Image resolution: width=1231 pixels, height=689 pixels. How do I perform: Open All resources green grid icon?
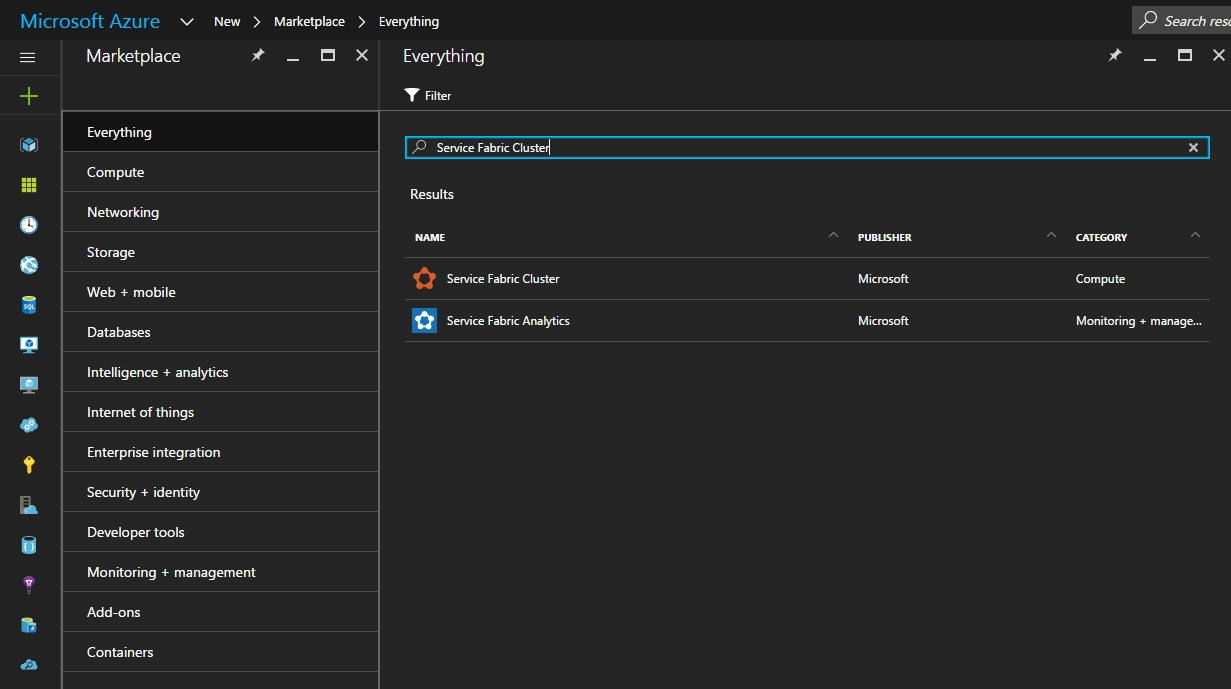29,185
